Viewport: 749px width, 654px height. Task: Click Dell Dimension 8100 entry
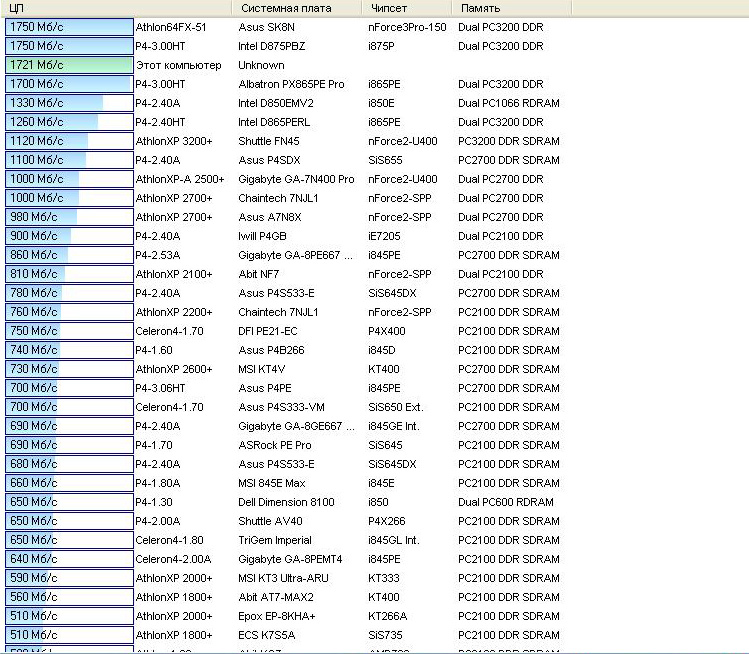click(286, 503)
